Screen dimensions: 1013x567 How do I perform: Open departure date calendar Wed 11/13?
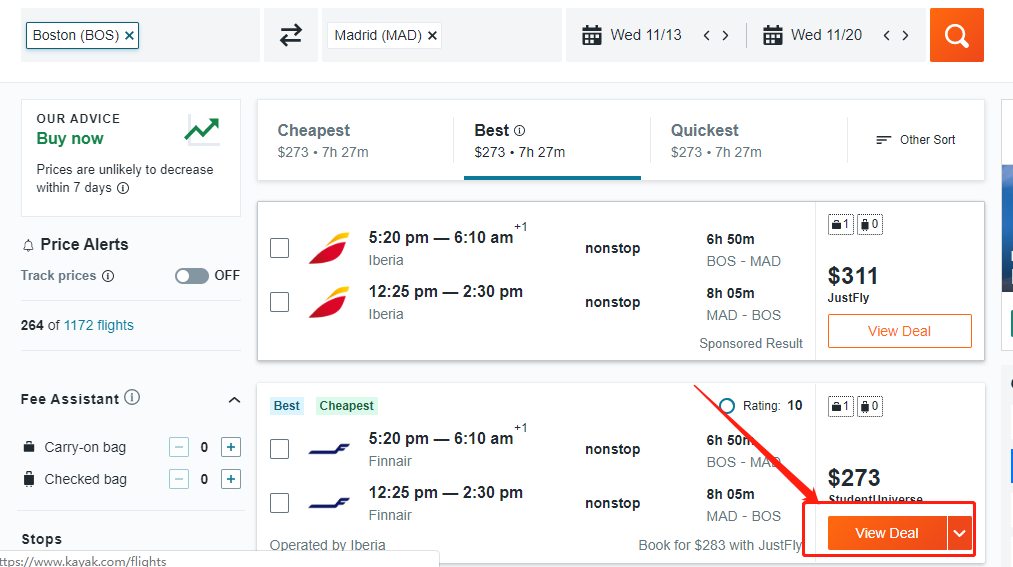click(632, 35)
